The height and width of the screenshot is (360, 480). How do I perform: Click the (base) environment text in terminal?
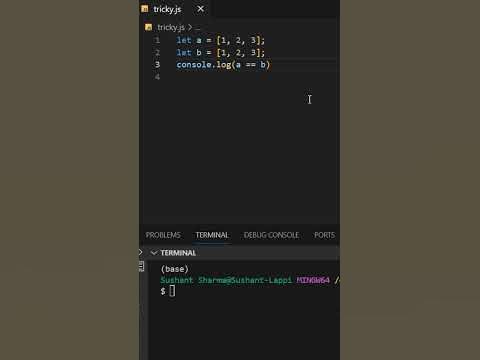click(x=175, y=269)
